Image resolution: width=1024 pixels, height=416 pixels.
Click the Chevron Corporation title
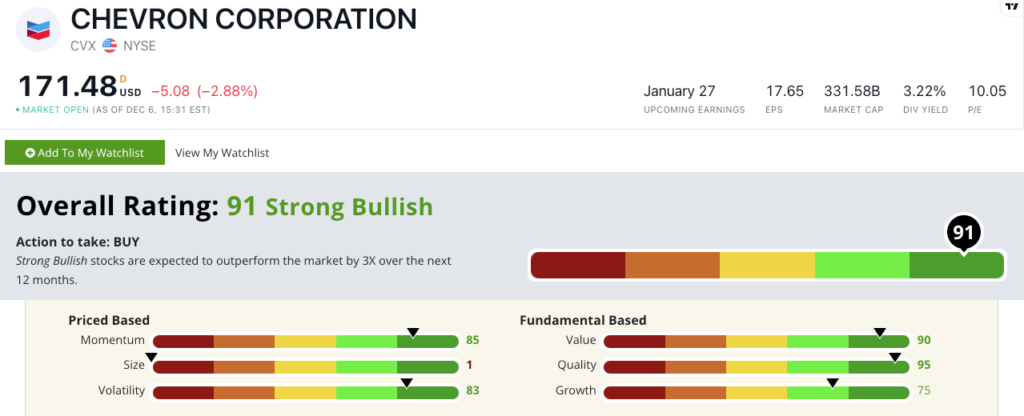click(245, 19)
